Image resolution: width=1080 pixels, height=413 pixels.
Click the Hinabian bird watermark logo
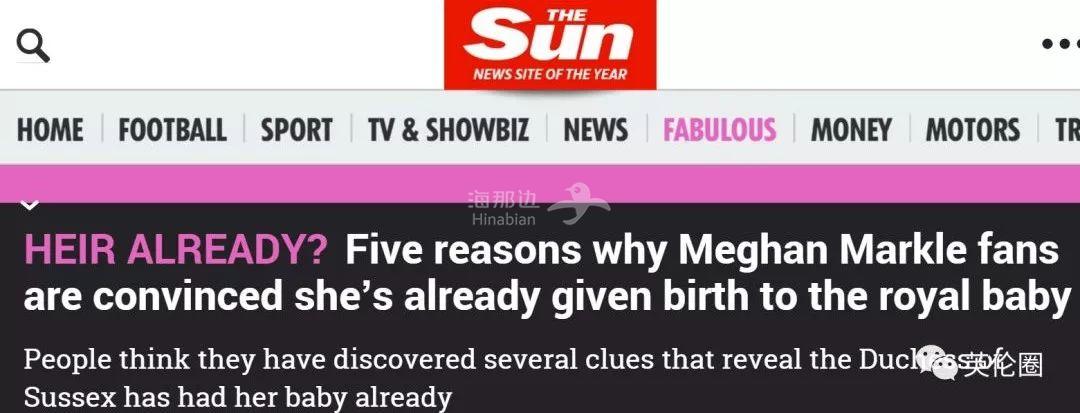point(579,204)
